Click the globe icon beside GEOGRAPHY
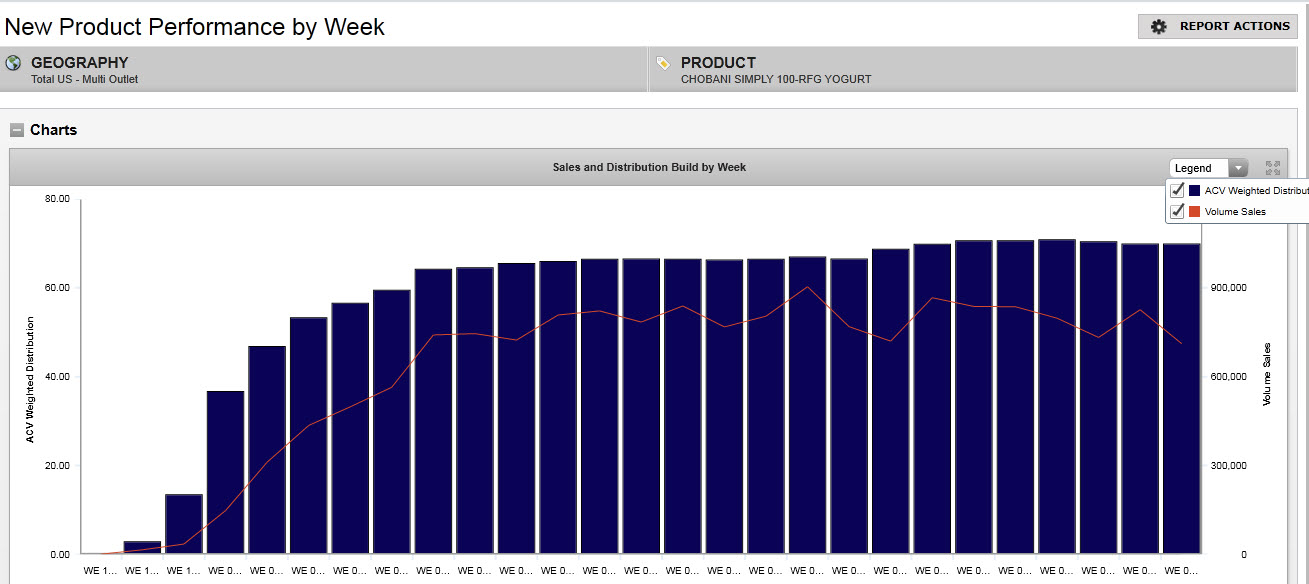The height and width of the screenshot is (584, 1309). (x=13, y=63)
